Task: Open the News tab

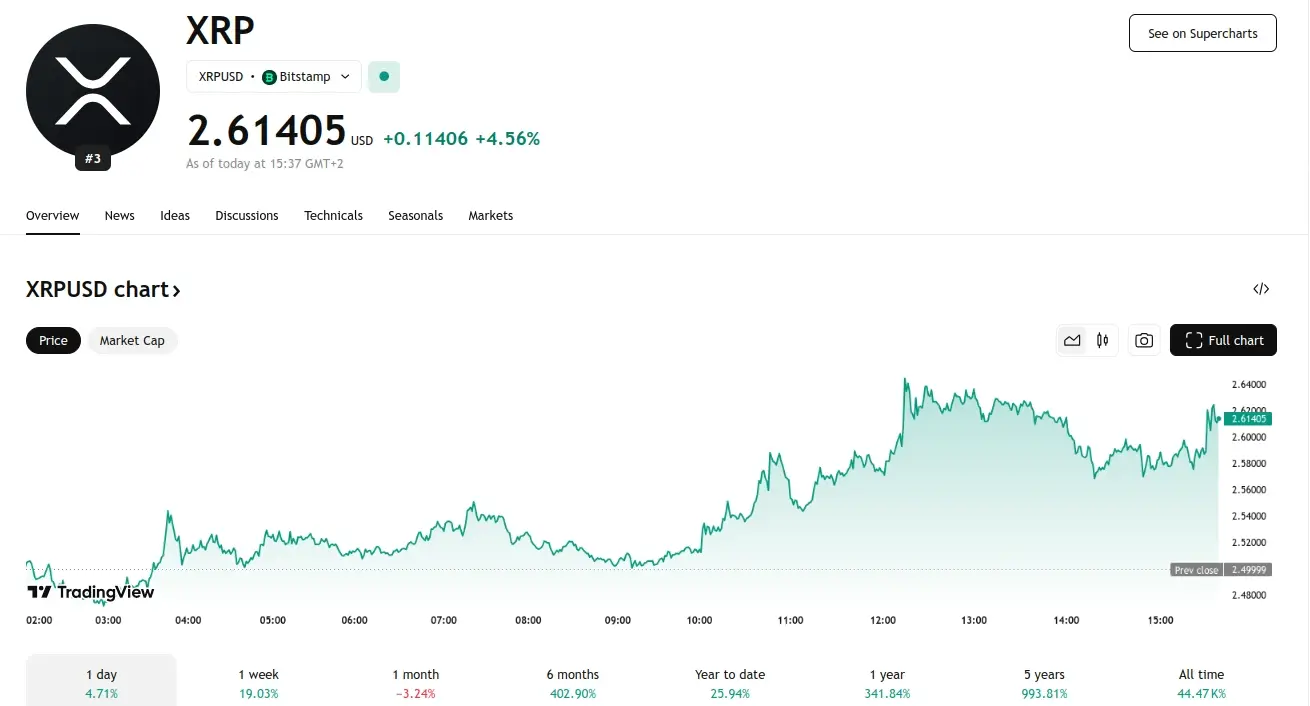Action: pos(119,215)
